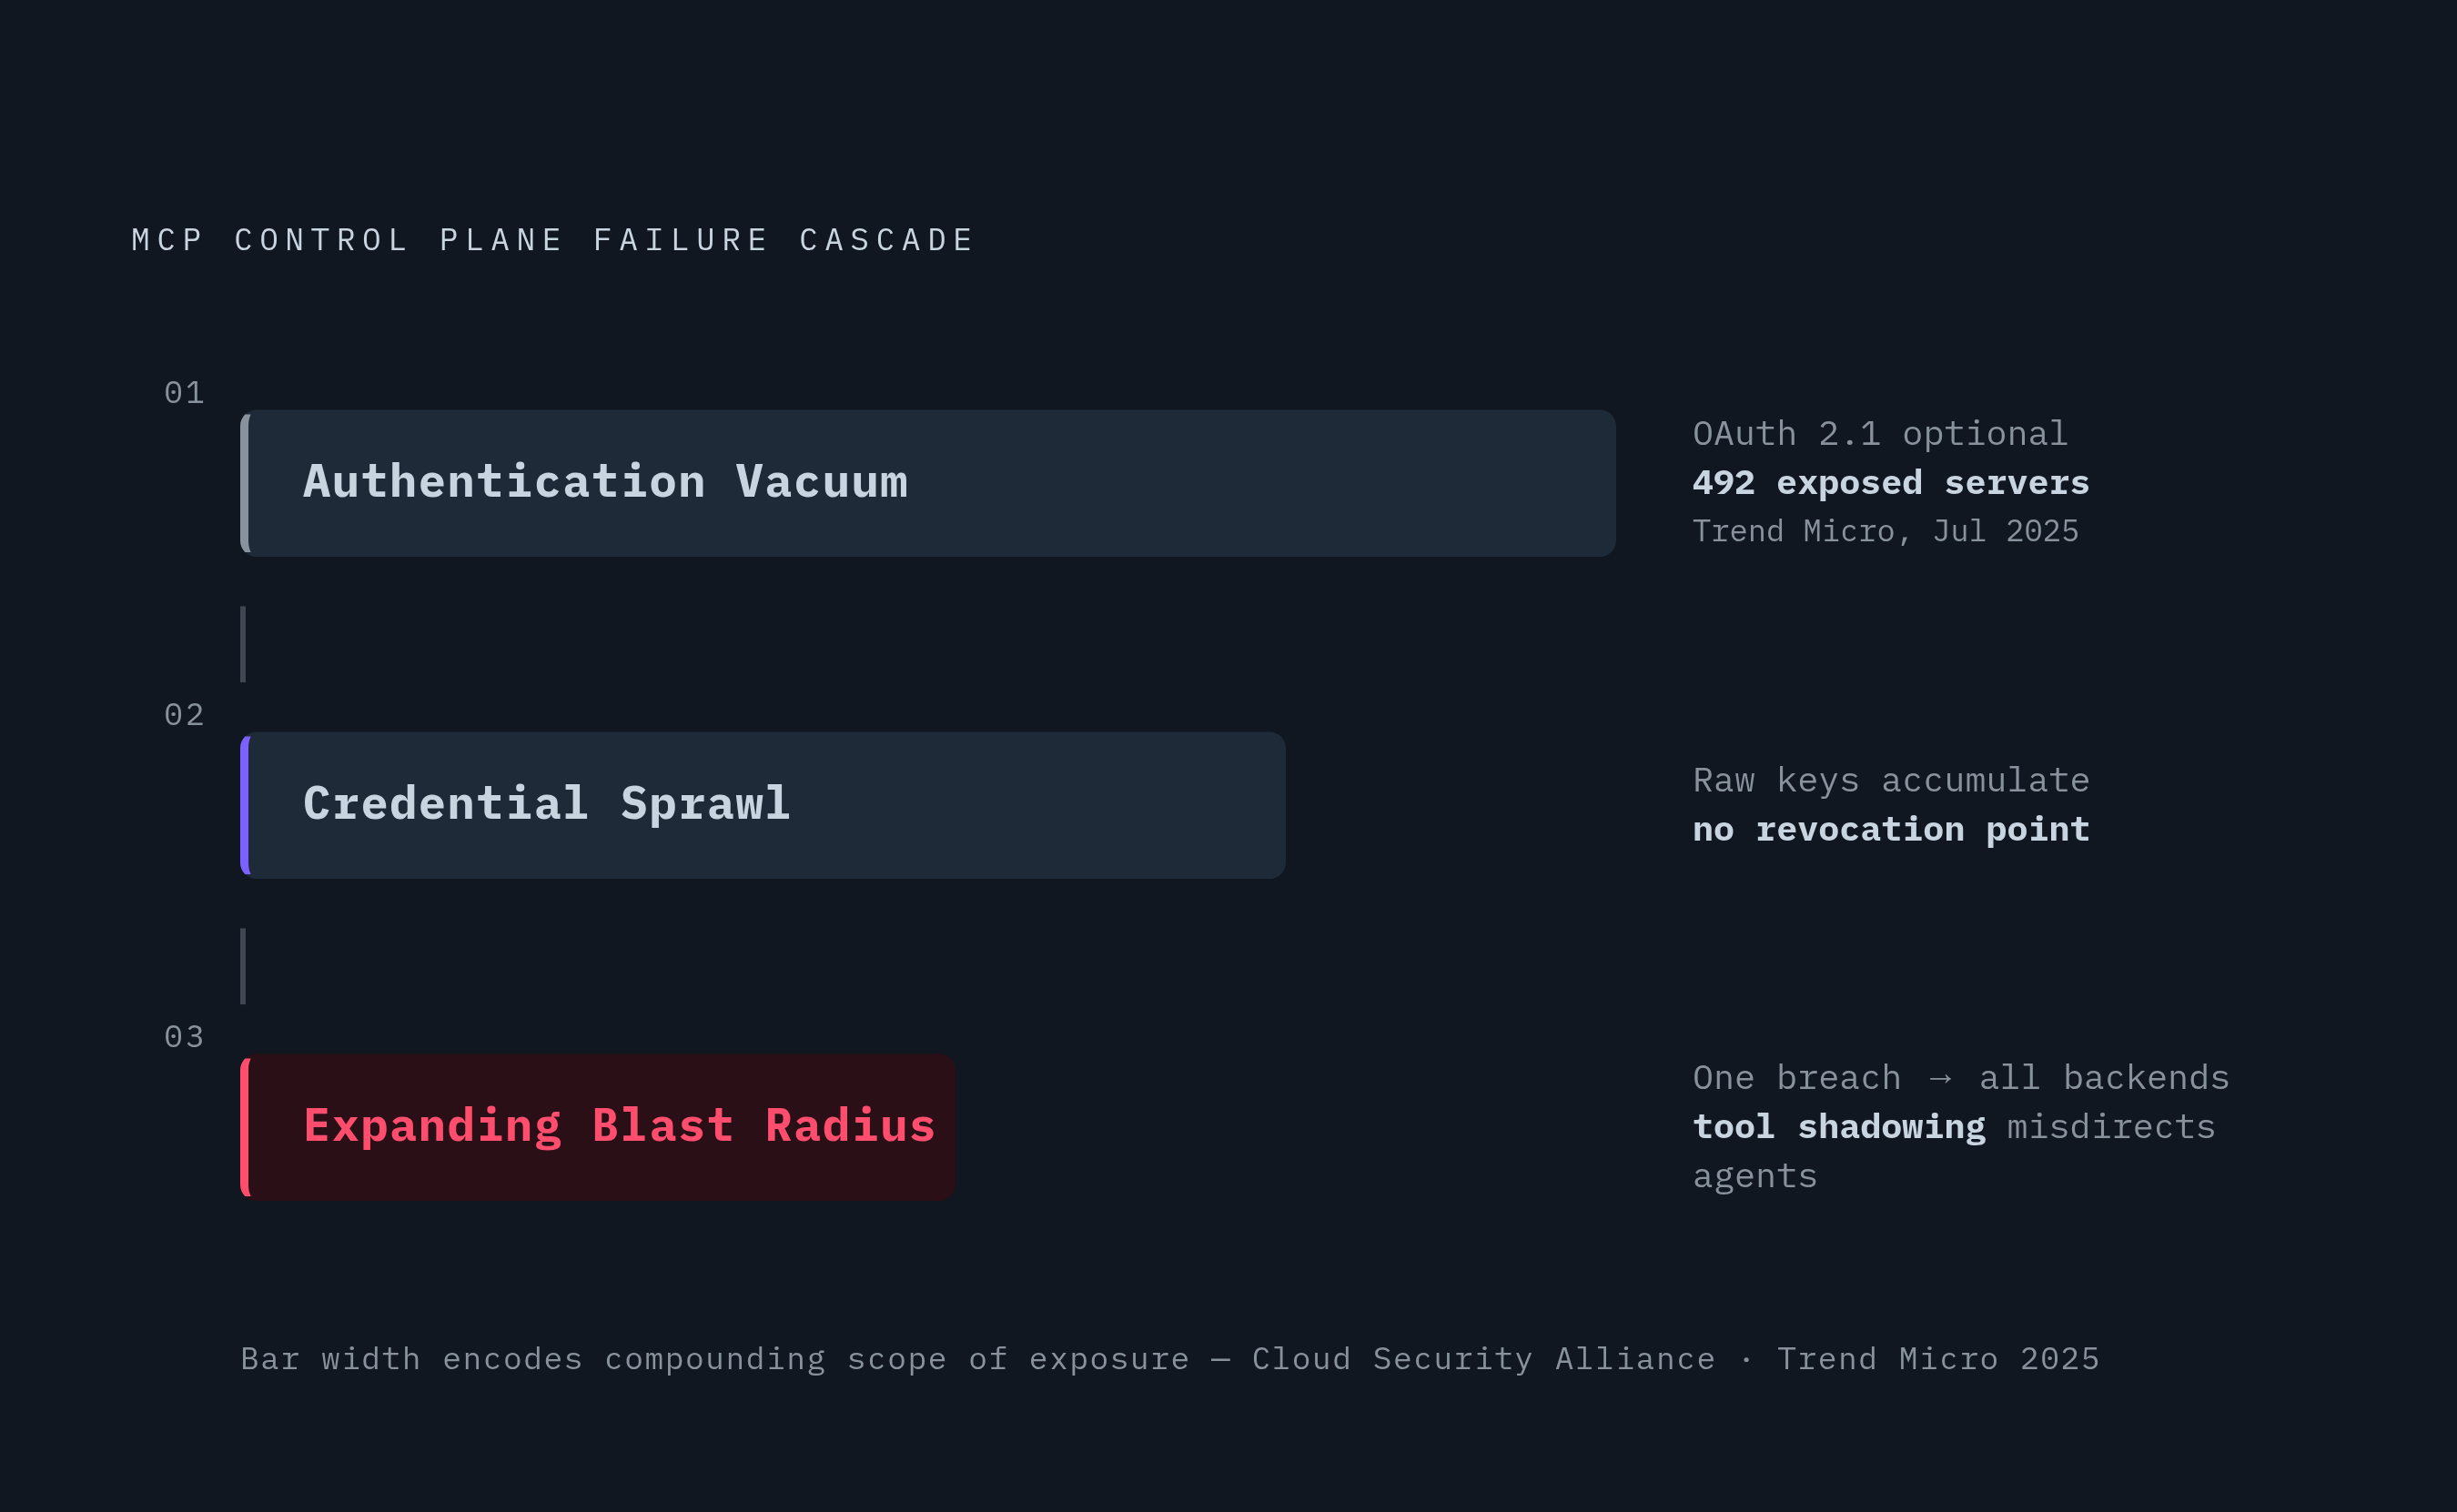
Task: Select the 'Credential Sprawl' bar
Action: click(x=763, y=805)
